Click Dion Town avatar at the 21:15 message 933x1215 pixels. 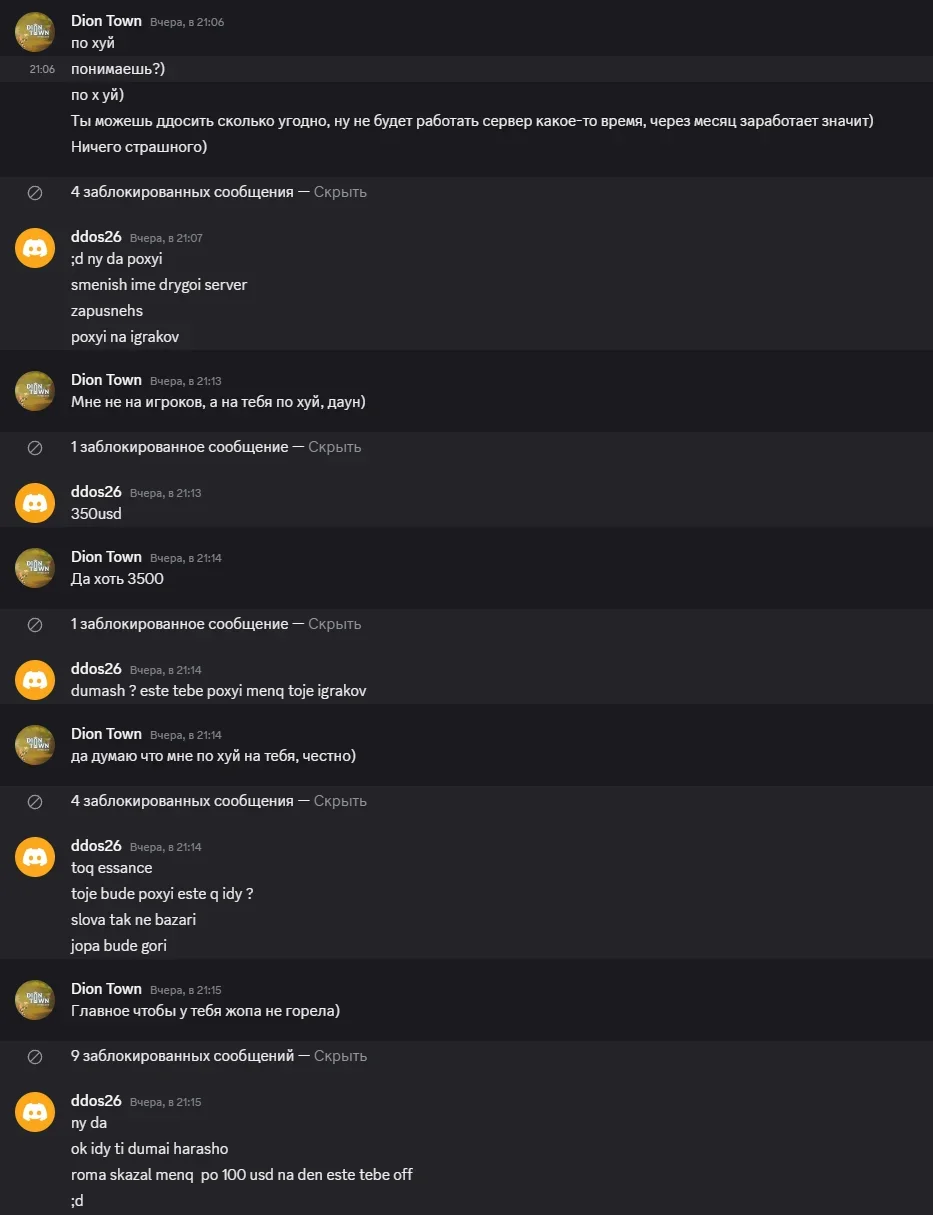tap(35, 1000)
